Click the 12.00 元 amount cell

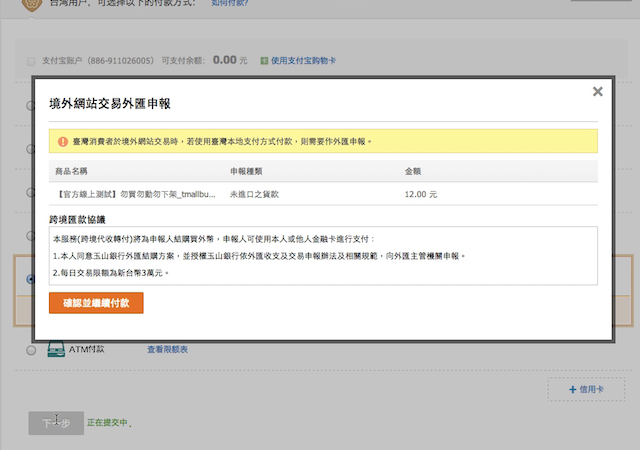click(421, 194)
